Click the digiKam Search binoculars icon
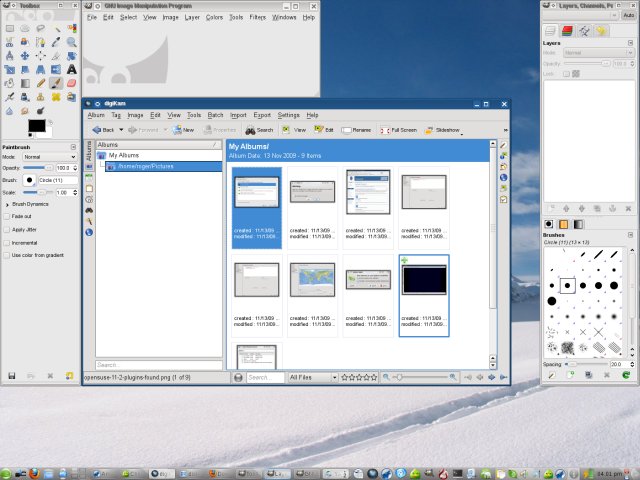Viewport: 640px width, 480px height. pos(251,130)
